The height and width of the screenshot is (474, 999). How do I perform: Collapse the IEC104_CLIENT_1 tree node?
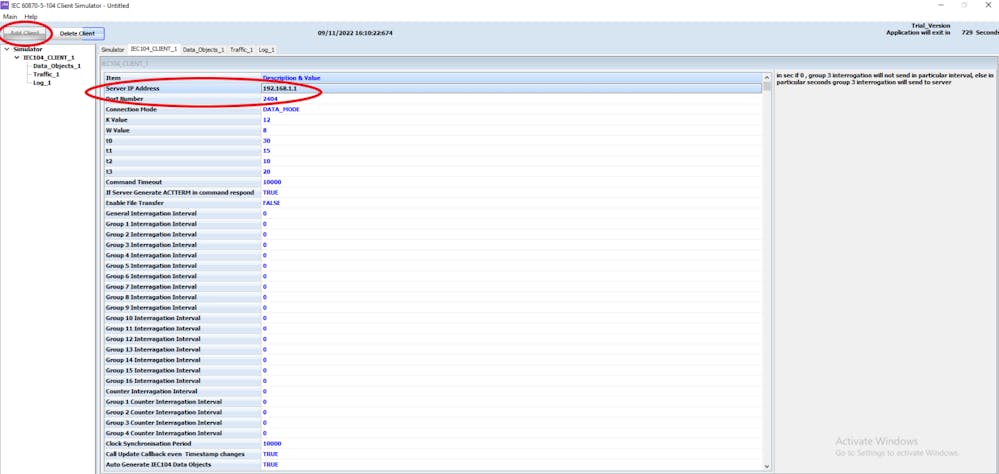(x=17, y=57)
